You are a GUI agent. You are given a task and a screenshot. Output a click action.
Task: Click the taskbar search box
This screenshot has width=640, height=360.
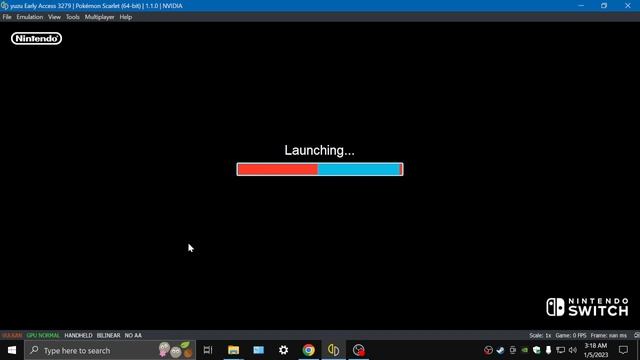click(x=110, y=350)
